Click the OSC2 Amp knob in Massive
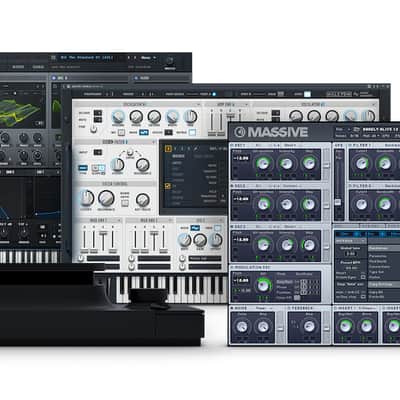The width and height of the screenshot is (400, 400). tap(309, 204)
